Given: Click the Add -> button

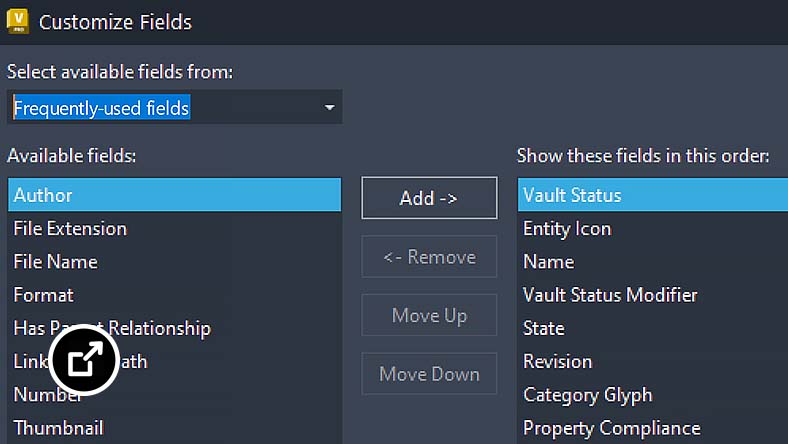Looking at the screenshot, I should click(x=429, y=198).
